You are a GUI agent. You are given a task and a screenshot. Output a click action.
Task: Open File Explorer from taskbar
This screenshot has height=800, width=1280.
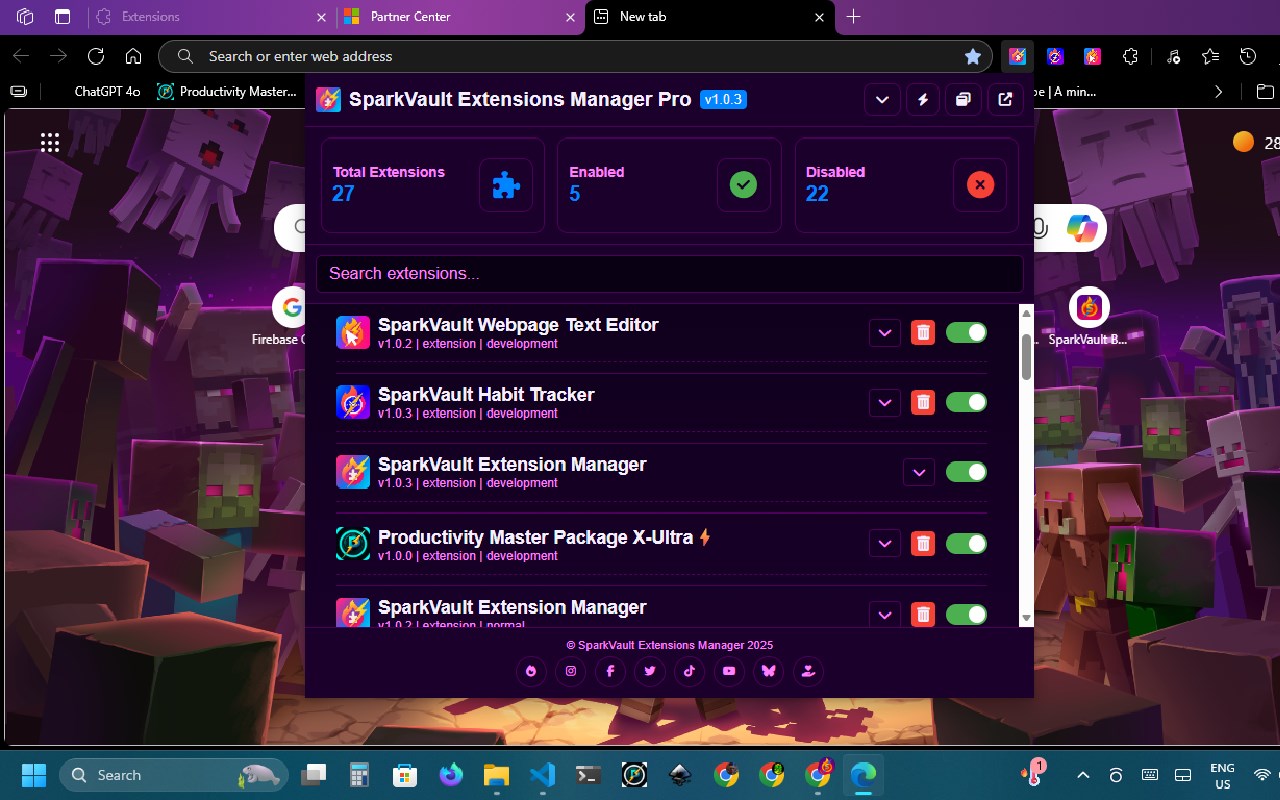(x=497, y=775)
